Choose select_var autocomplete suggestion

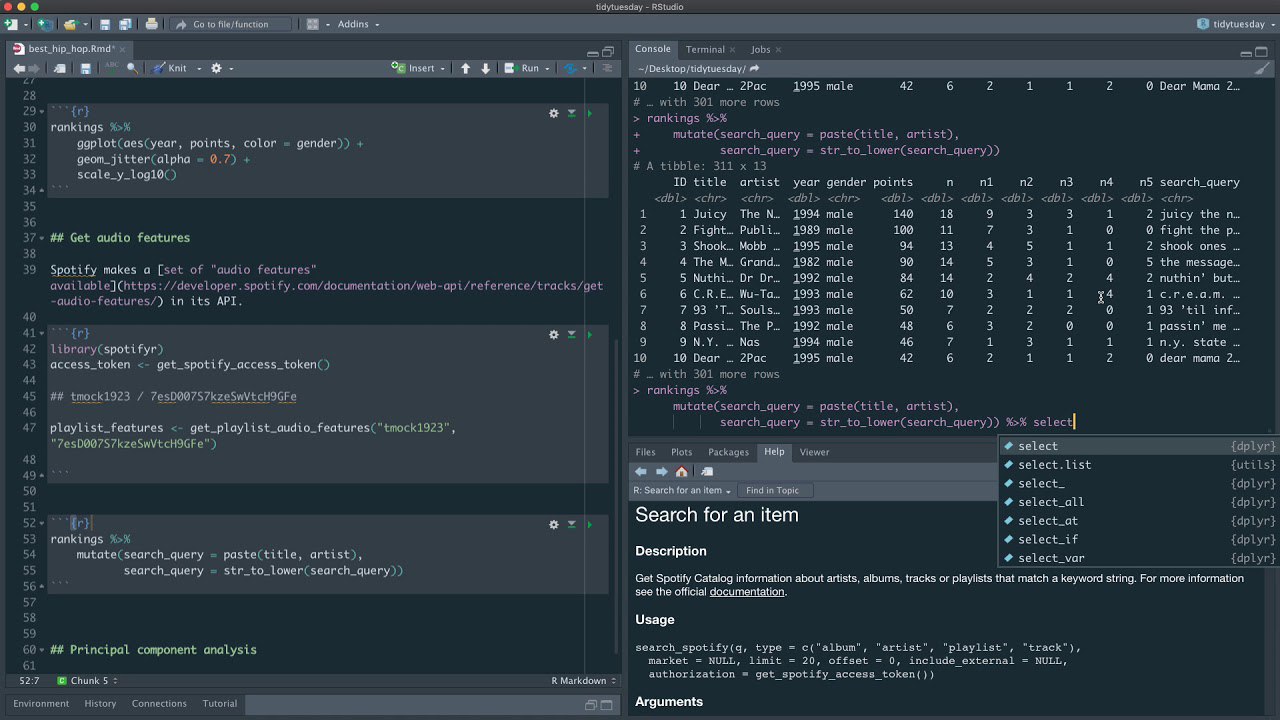[x=1139, y=558]
